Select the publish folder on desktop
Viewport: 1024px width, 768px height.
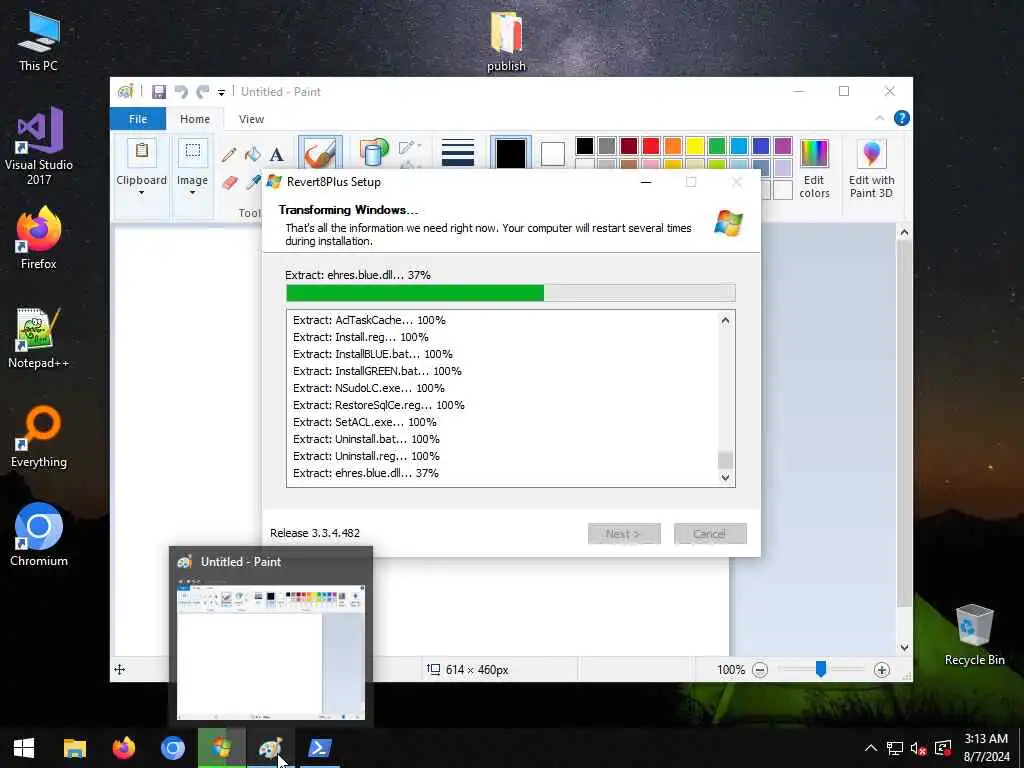click(x=506, y=40)
